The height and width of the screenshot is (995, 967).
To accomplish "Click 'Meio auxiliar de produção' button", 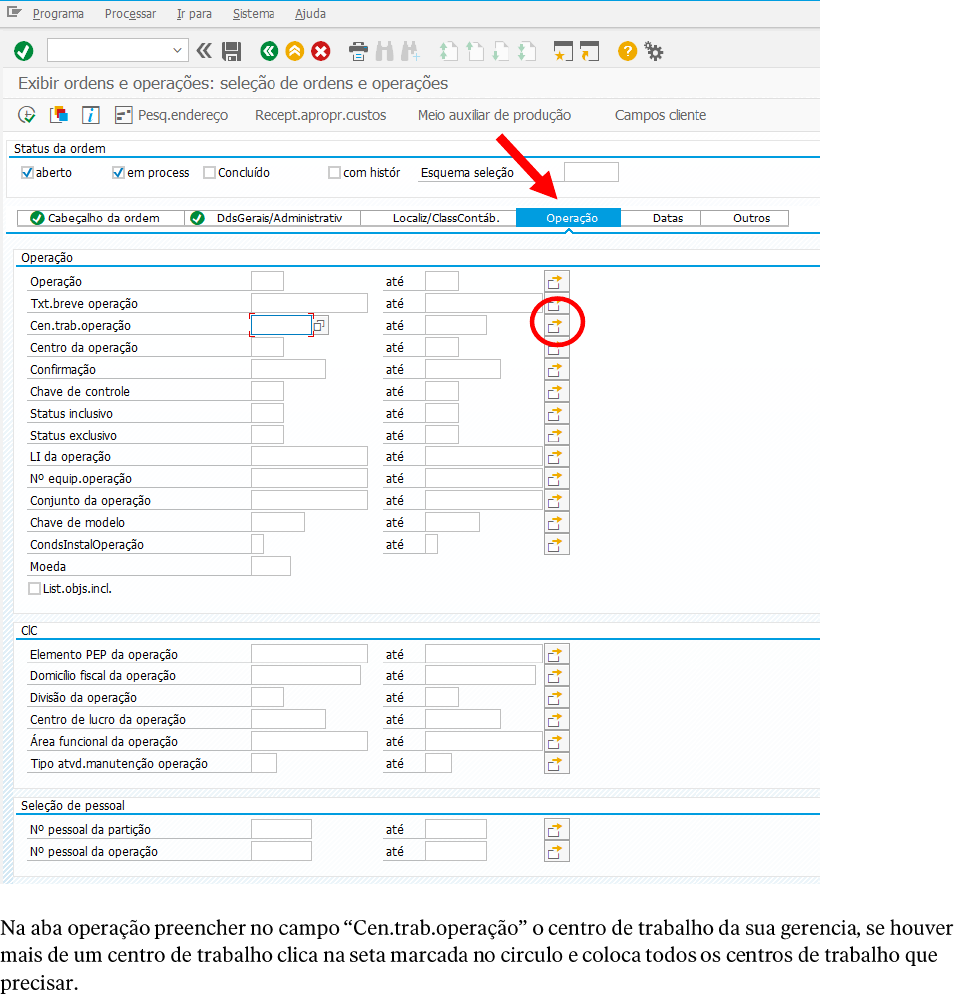I will 494,115.
